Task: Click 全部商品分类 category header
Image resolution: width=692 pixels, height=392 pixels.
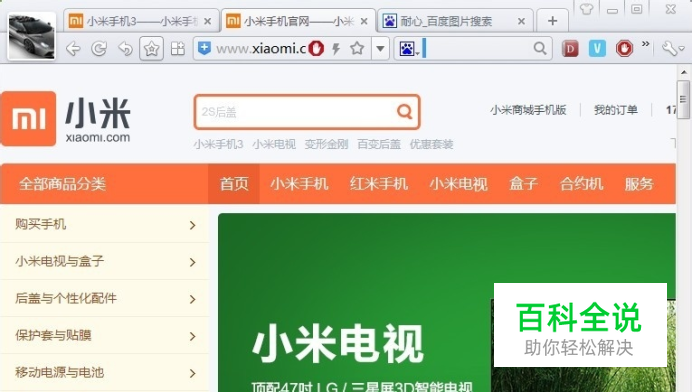Action: 63,184
